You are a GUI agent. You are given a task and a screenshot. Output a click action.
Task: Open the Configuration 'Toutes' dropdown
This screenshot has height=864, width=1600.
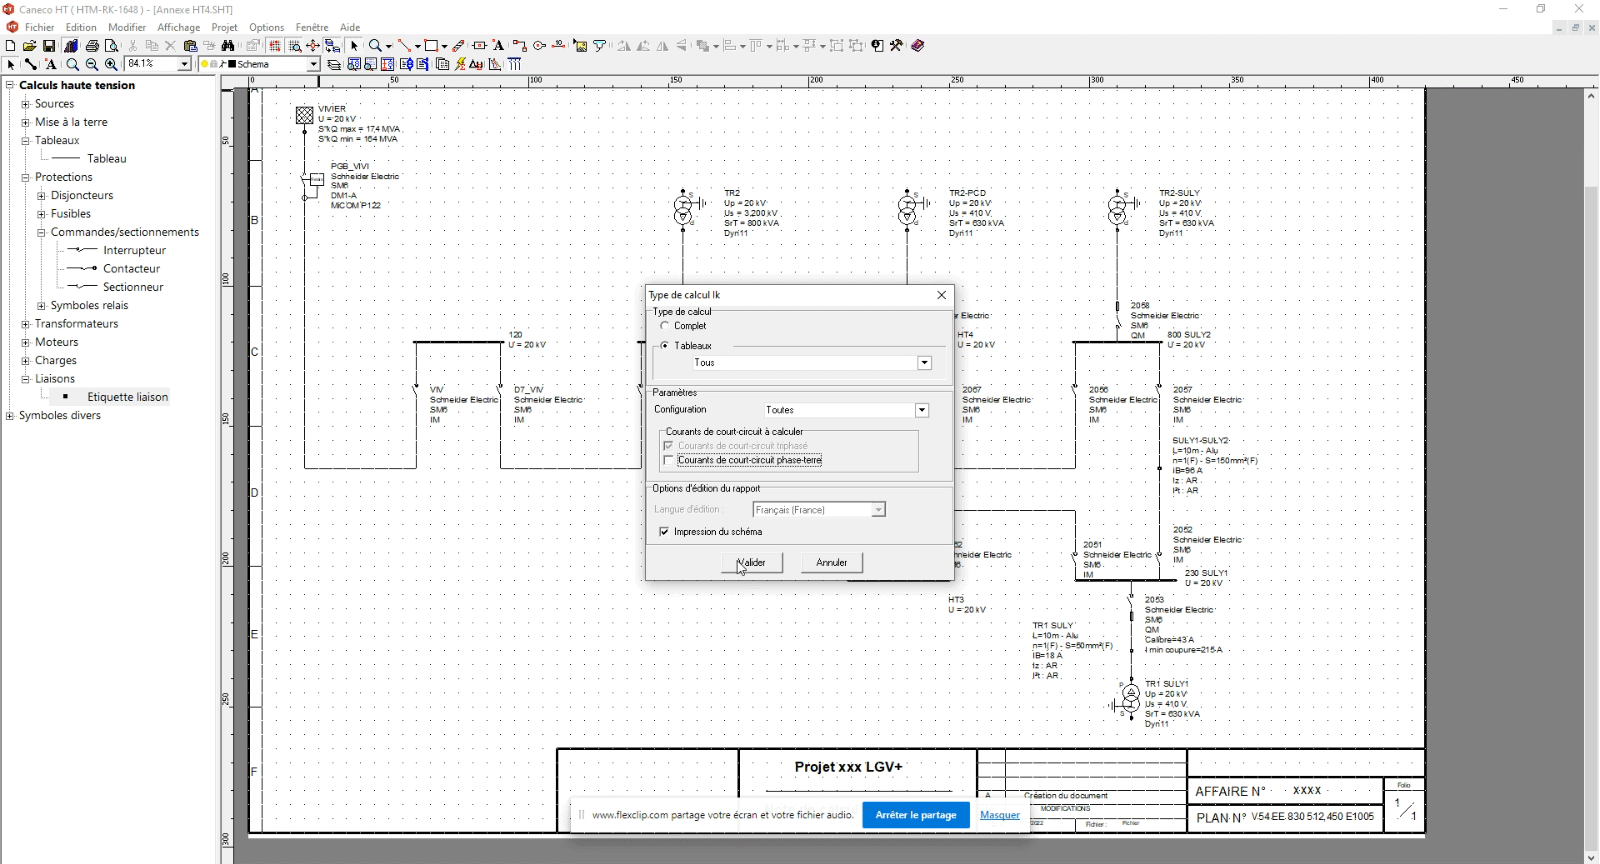[921, 410]
